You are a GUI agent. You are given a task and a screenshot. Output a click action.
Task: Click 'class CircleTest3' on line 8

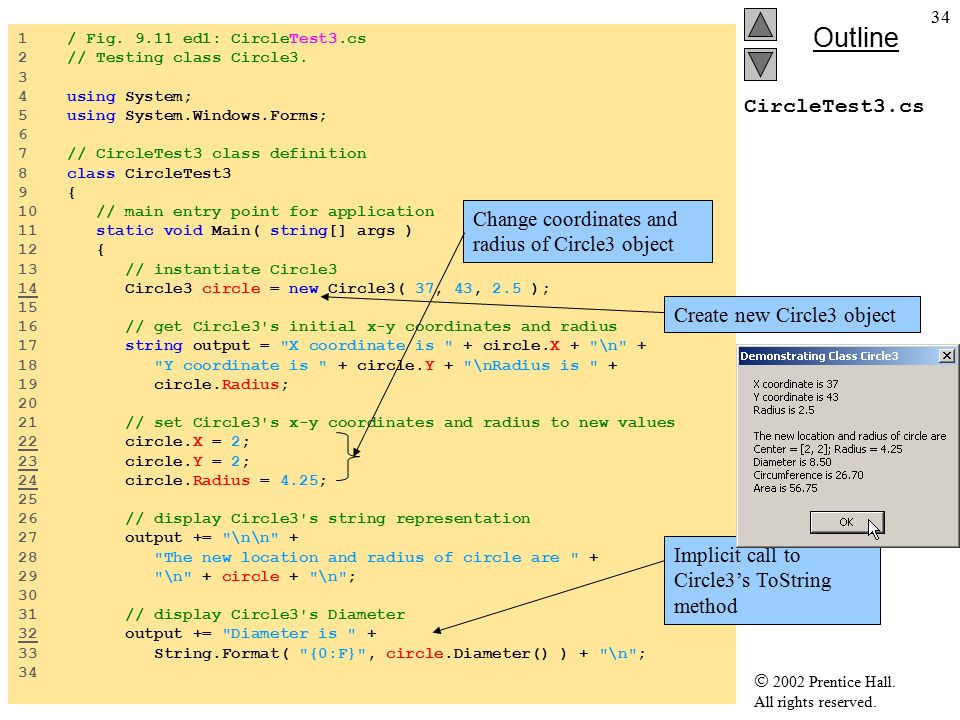149,173
